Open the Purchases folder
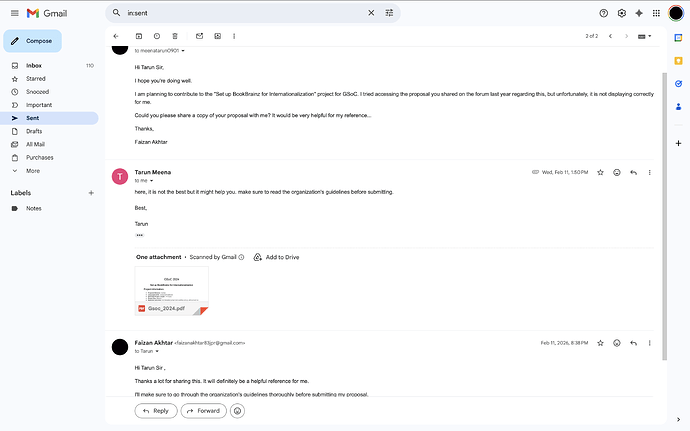The width and height of the screenshot is (690, 431). coord(51,158)
